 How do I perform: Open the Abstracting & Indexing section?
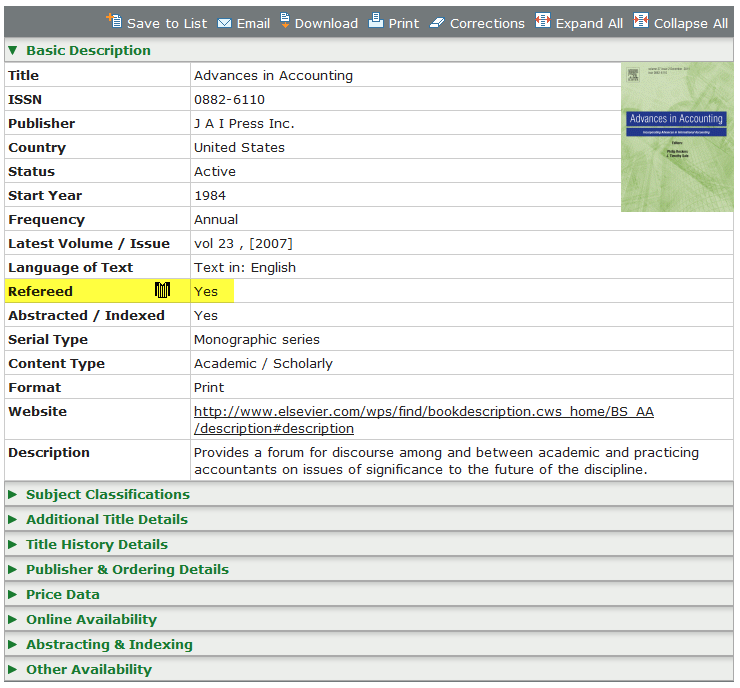pos(109,644)
